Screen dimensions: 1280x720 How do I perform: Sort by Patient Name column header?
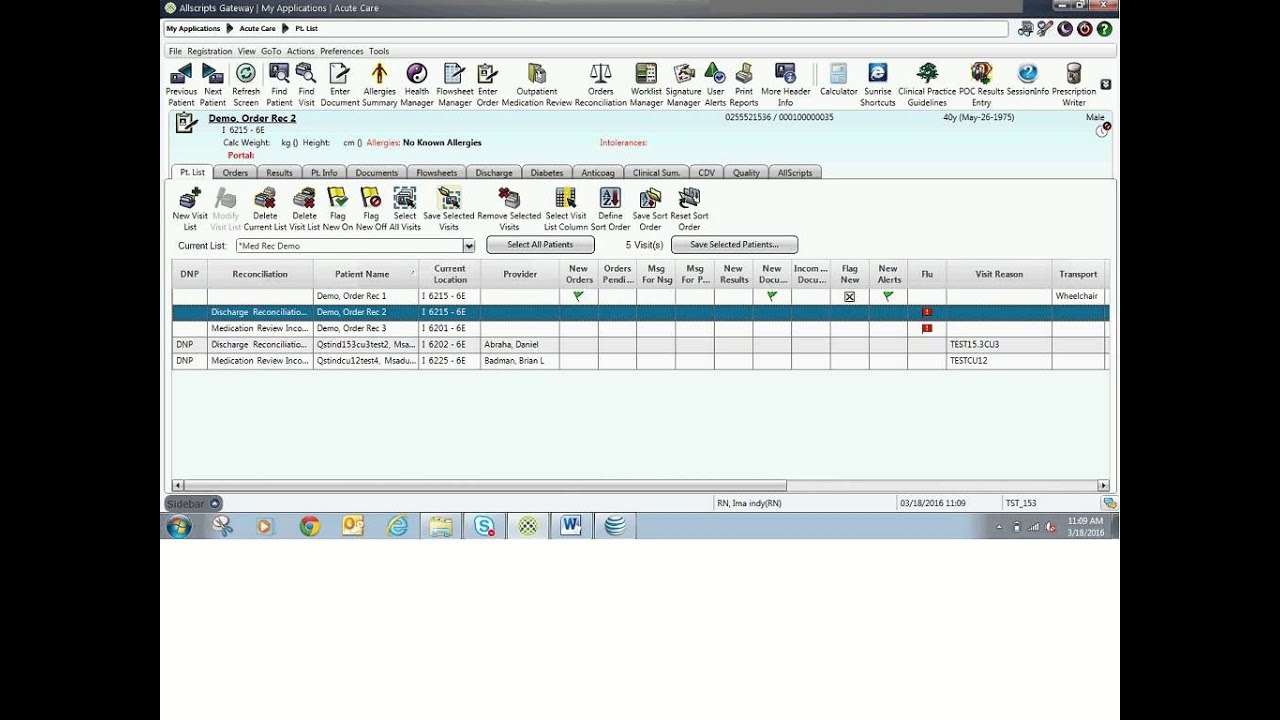[363, 274]
